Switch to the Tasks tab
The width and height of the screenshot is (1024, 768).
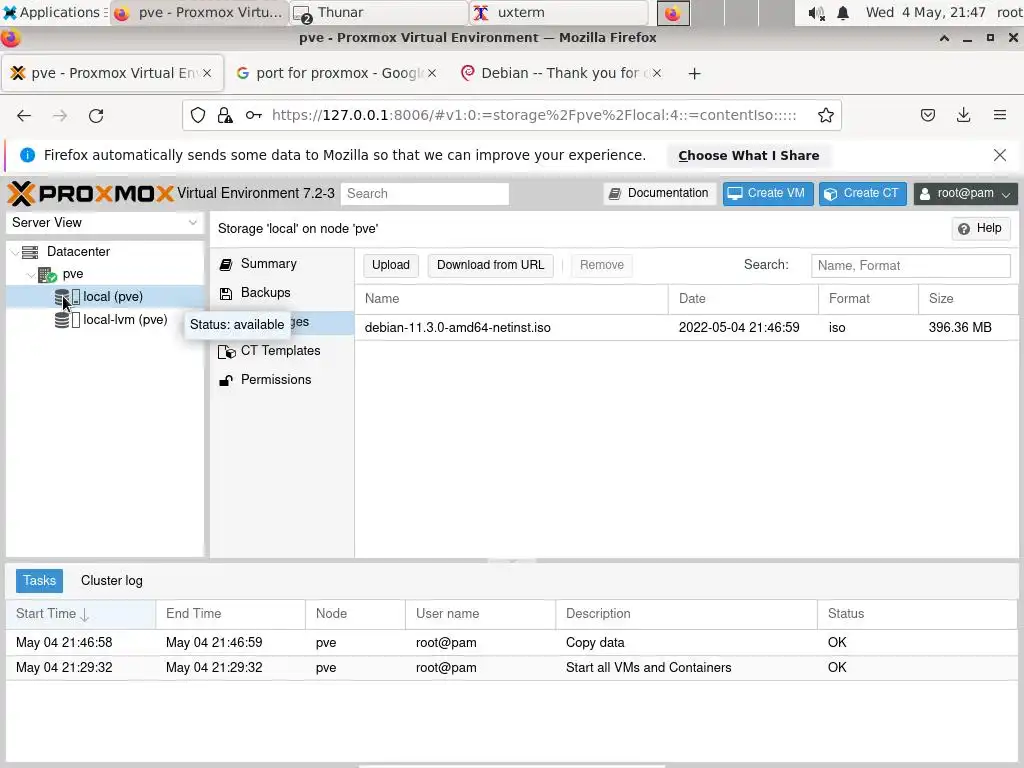39,581
